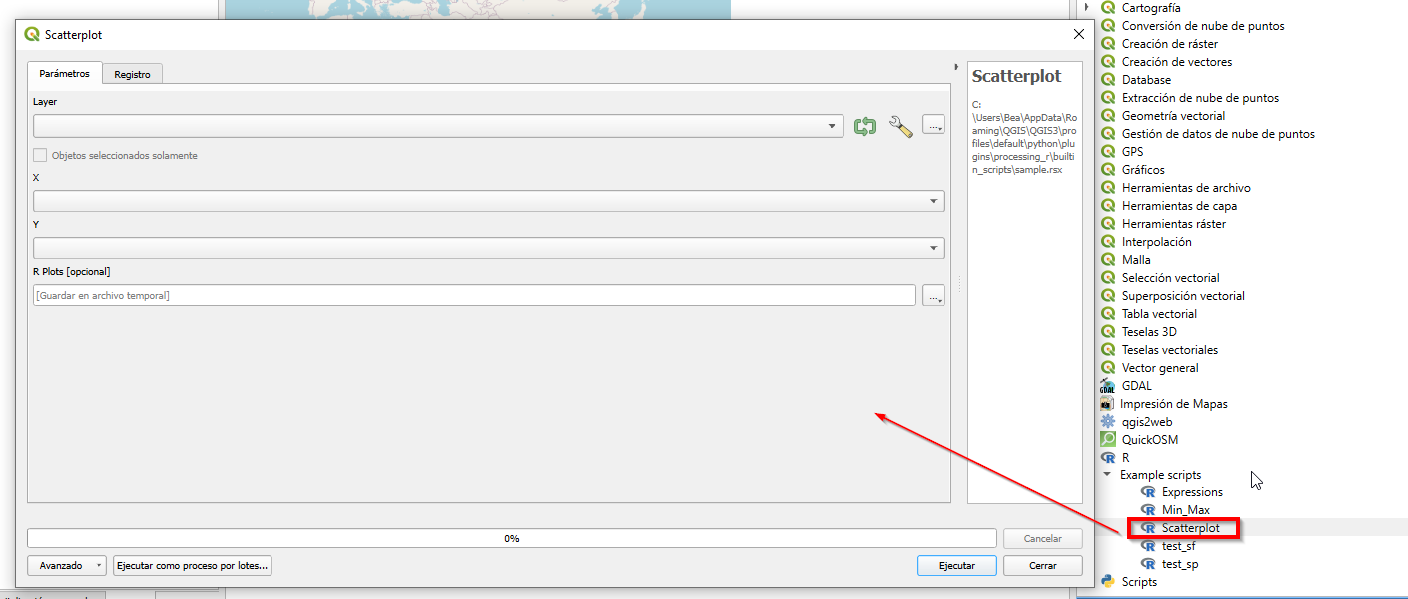Click Herramientas de archivo icon
Screen dimensions: 1408x599
[x=1108, y=188]
